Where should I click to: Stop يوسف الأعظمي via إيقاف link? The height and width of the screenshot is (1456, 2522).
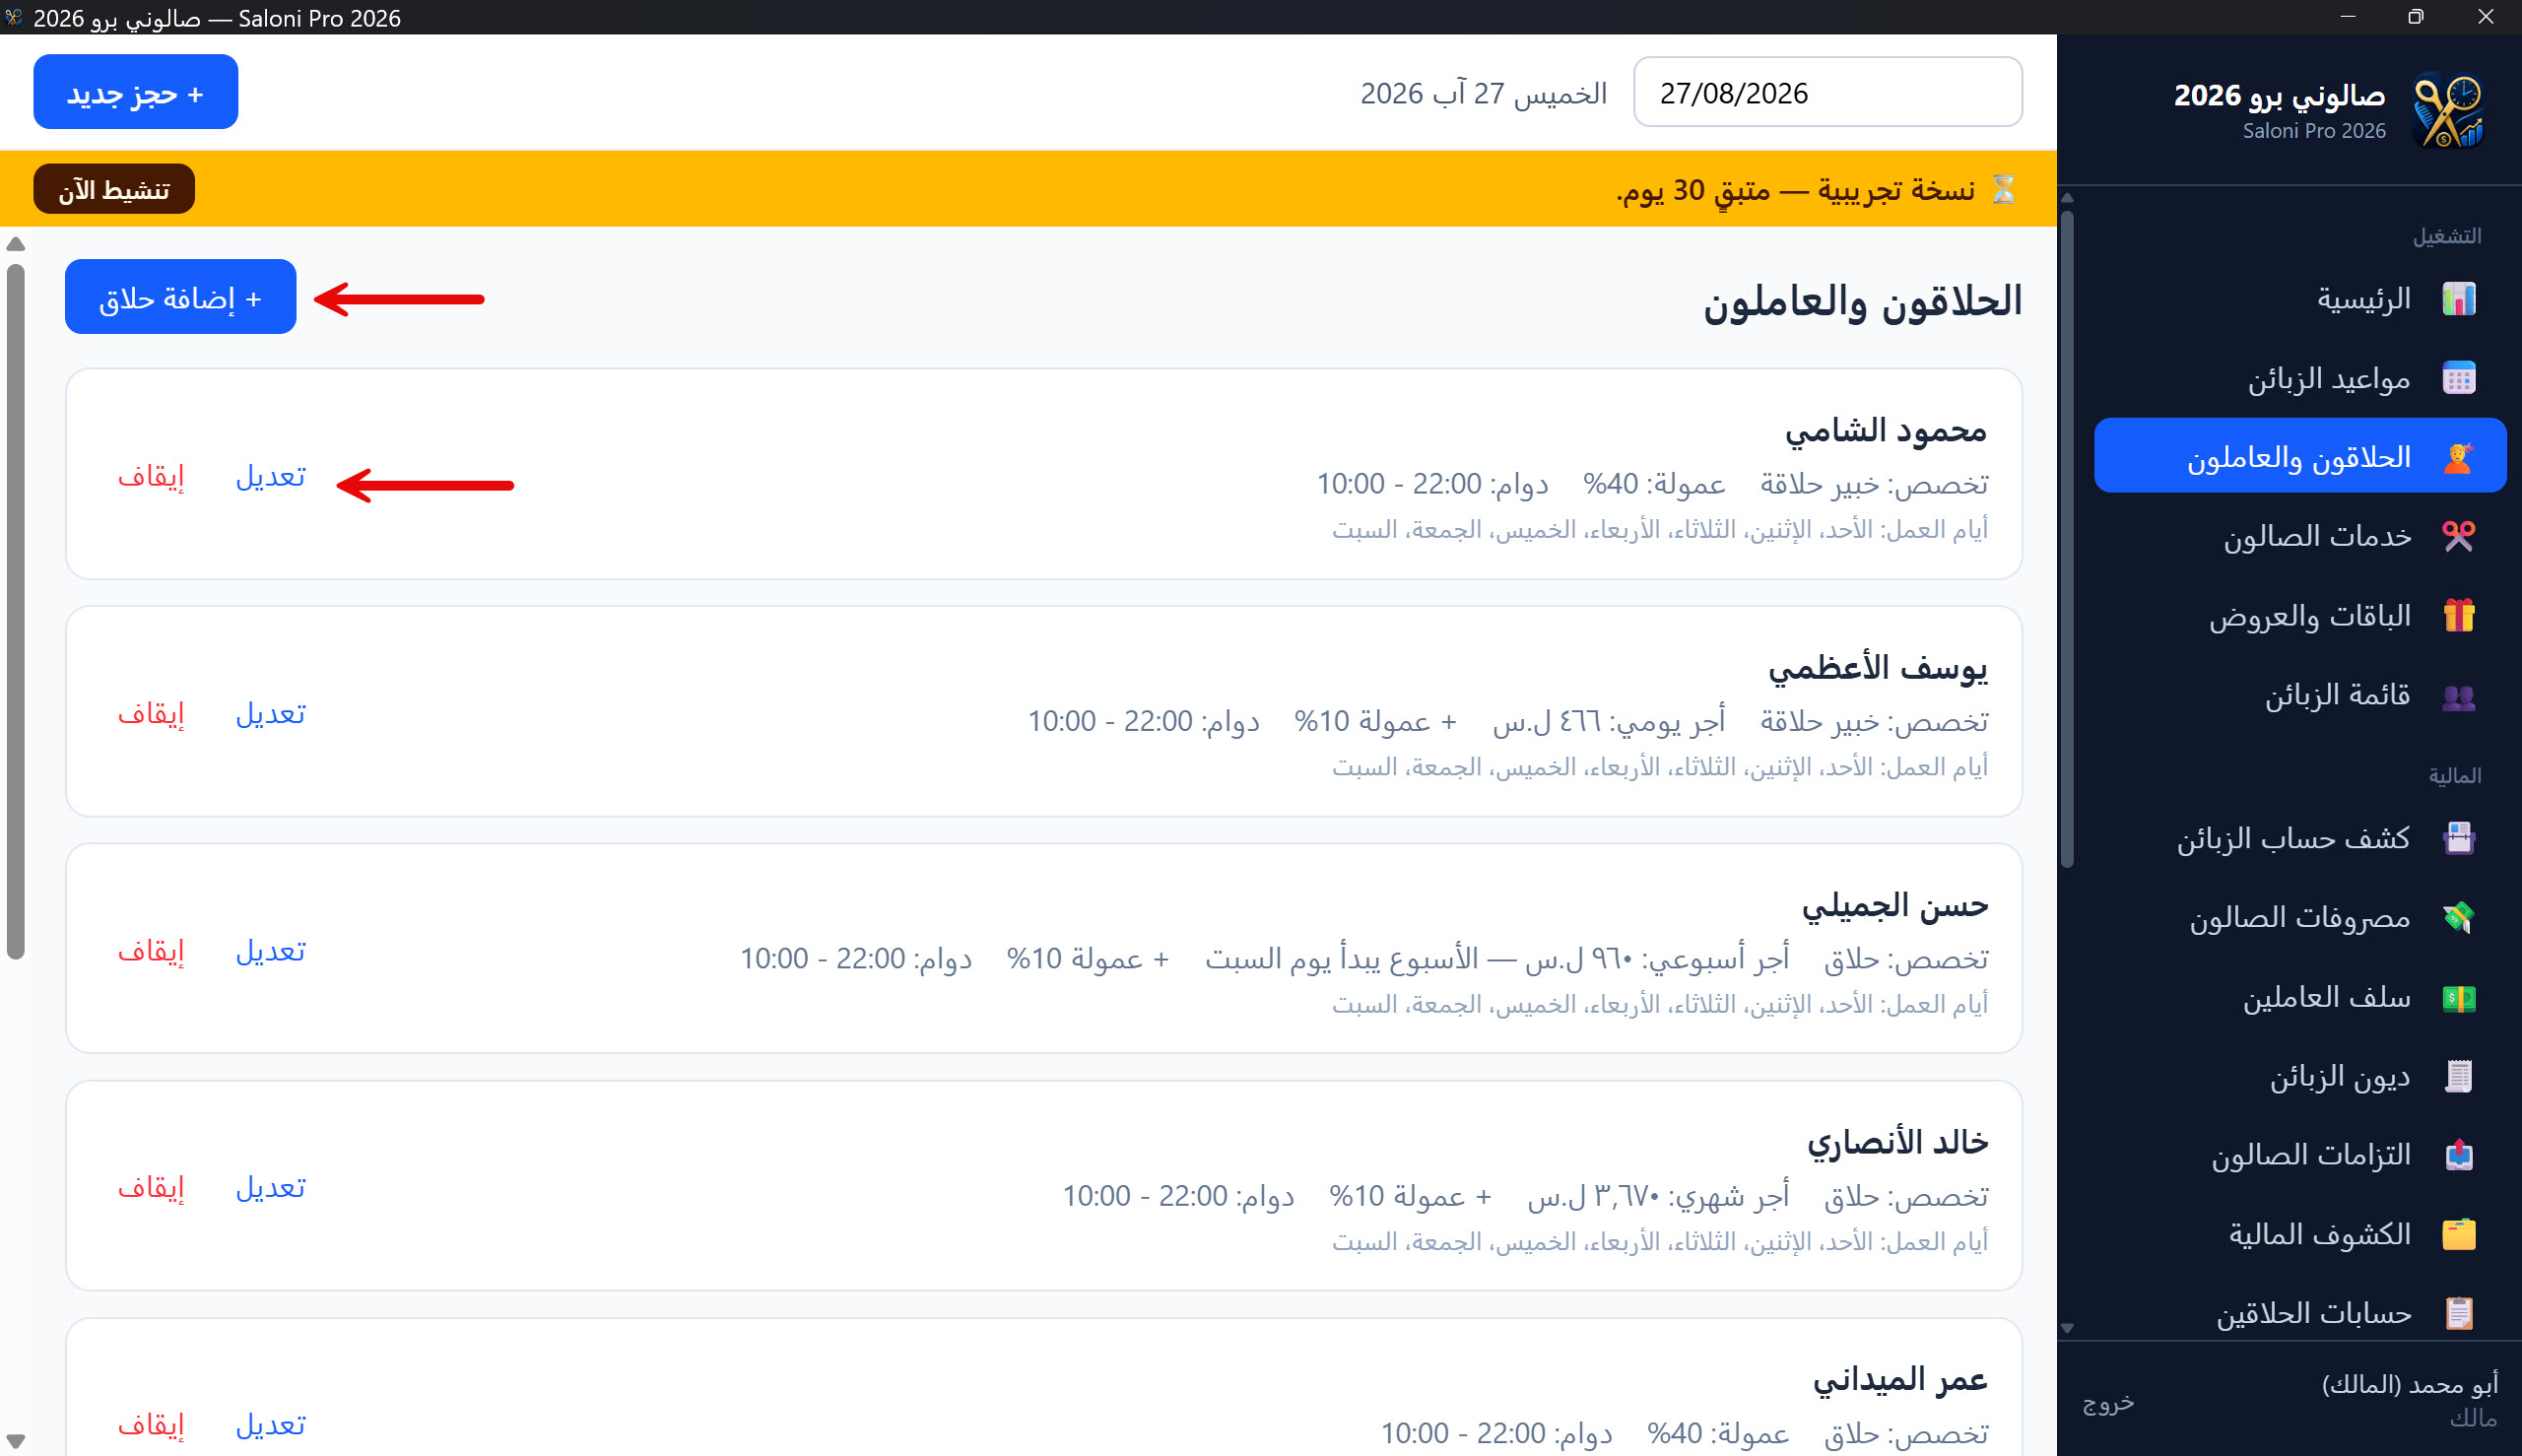[x=151, y=713]
